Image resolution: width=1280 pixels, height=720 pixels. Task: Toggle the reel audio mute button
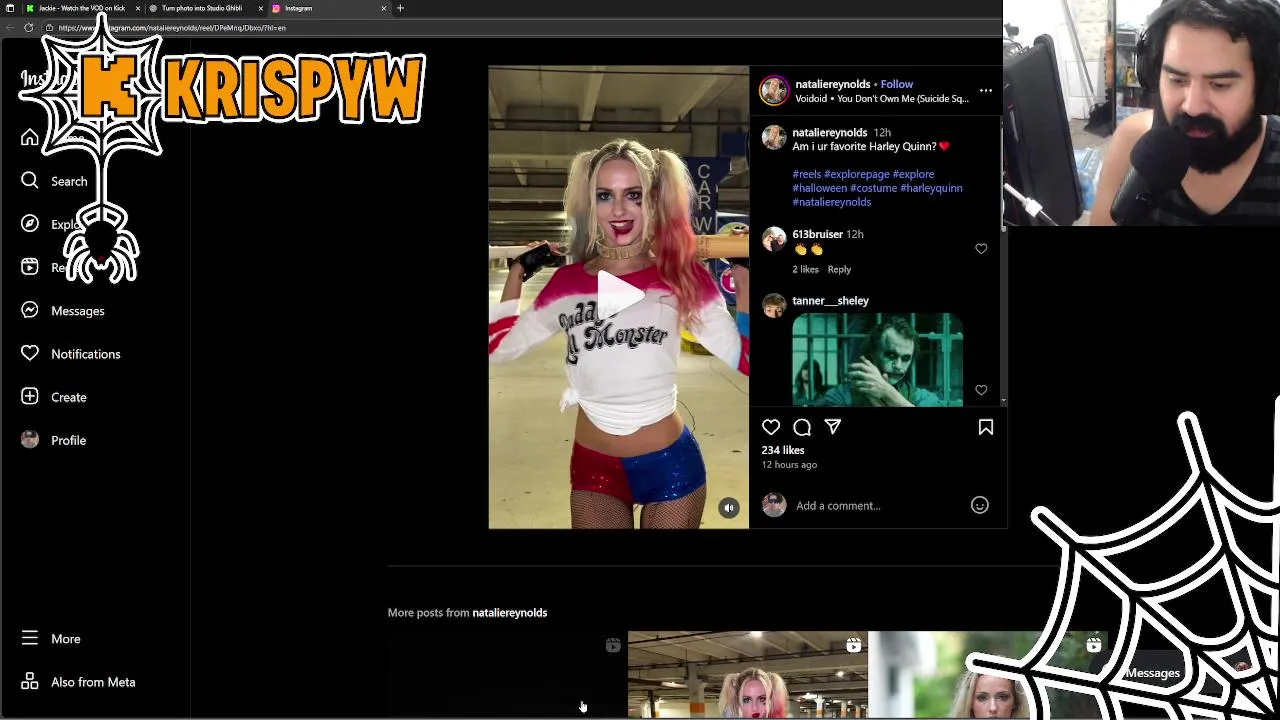[x=729, y=508]
